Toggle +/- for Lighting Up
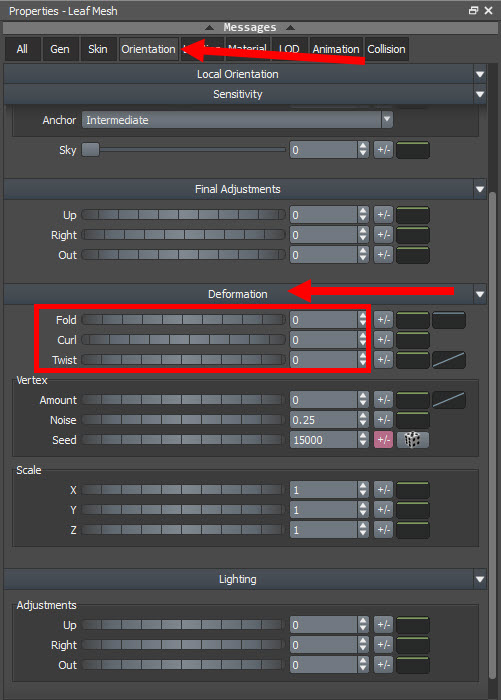Image resolution: width=501 pixels, height=700 pixels. (383, 625)
